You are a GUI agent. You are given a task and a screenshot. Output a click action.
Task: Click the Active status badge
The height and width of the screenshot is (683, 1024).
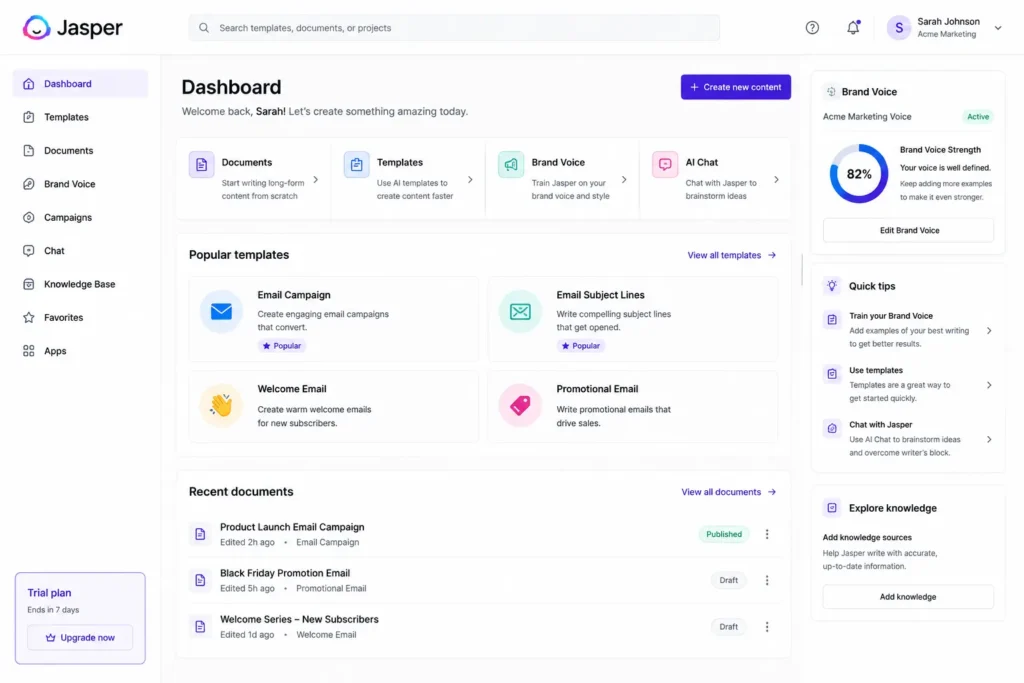978,117
